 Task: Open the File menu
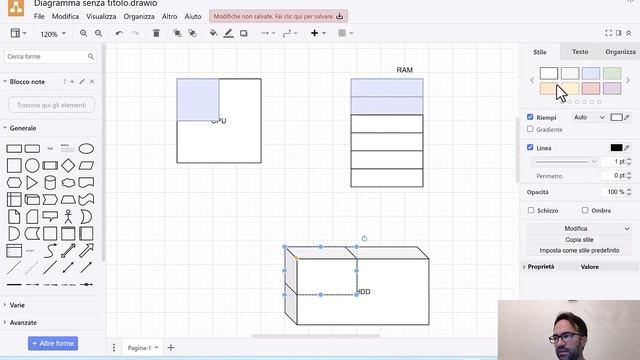pos(39,16)
